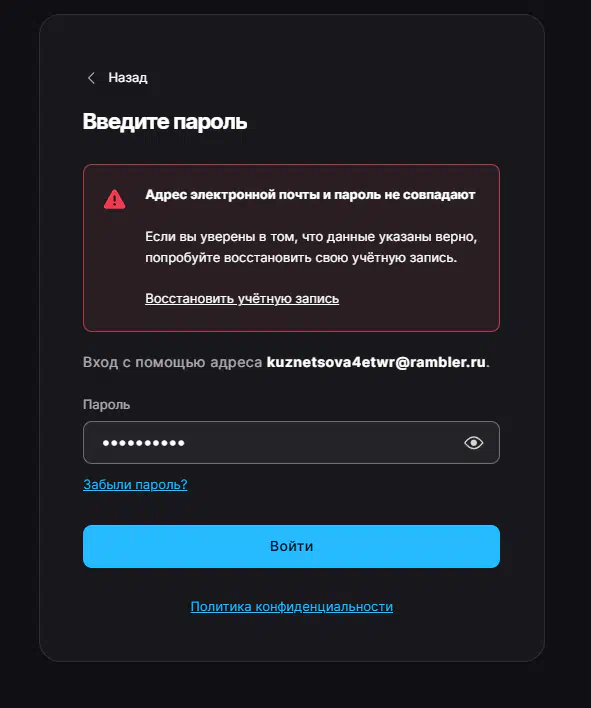591x708 pixels.
Task: Click the error title about mismatched email and password
Action: pyautogui.click(x=310, y=195)
